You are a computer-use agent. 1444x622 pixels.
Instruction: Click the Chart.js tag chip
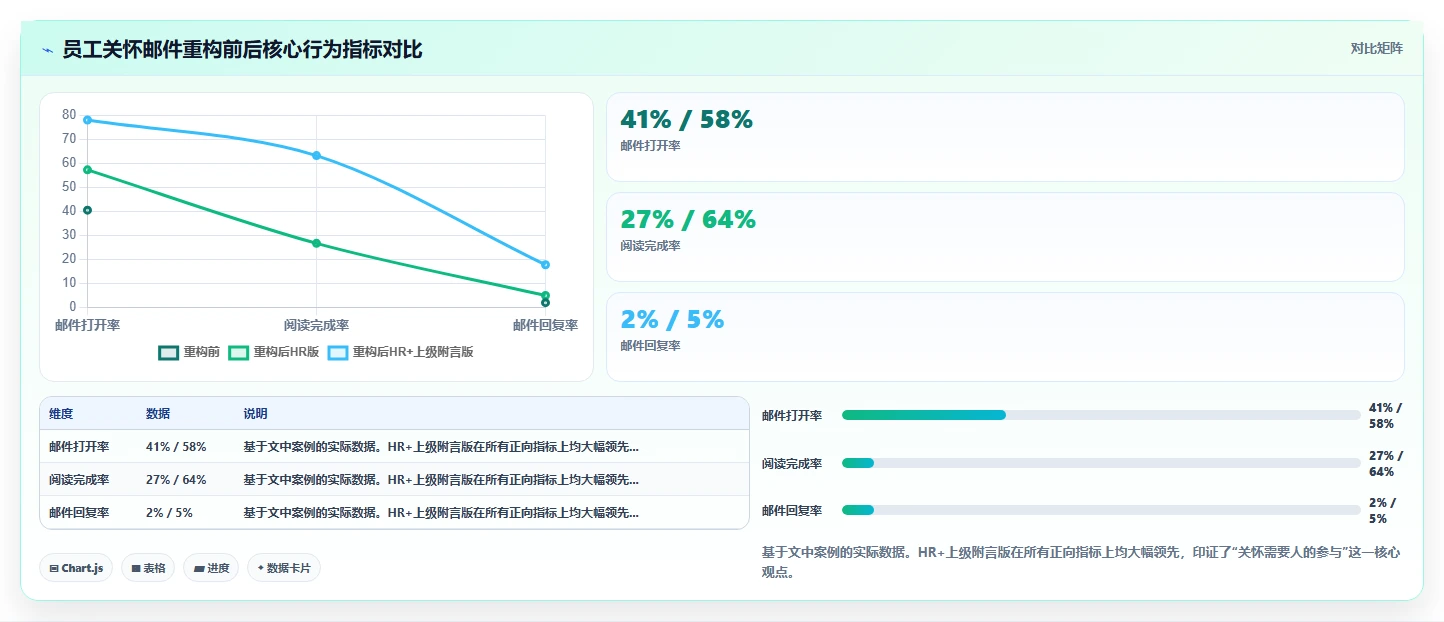(x=76, y=568)
